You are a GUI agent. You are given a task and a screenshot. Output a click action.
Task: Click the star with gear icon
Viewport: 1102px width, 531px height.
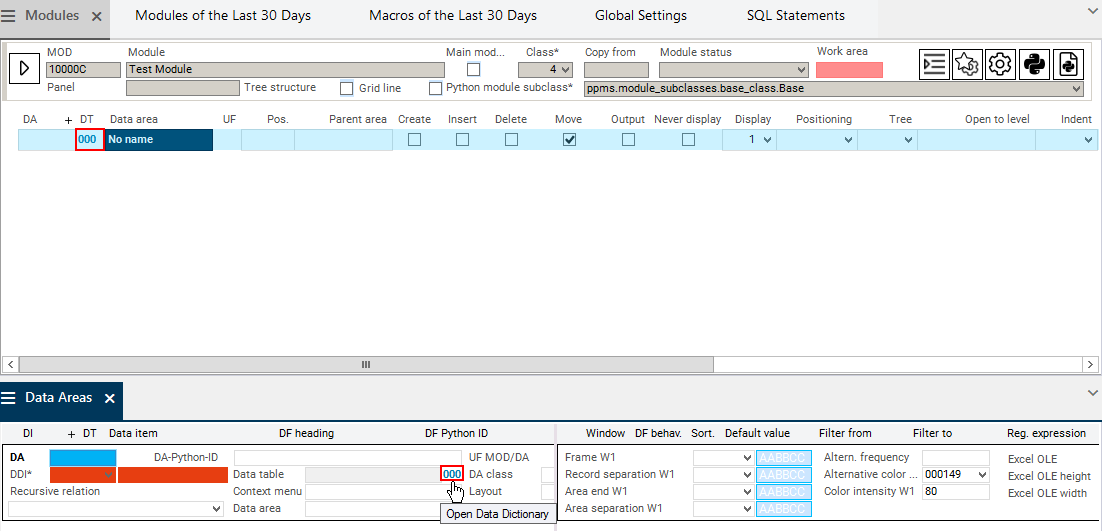pyautogui.click(x=967, y=65)
